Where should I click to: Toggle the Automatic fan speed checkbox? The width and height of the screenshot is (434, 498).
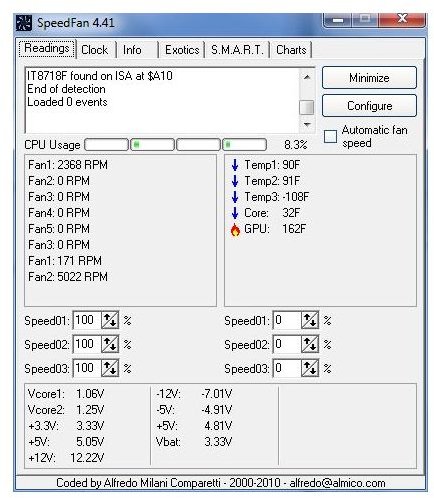point(330,136)
